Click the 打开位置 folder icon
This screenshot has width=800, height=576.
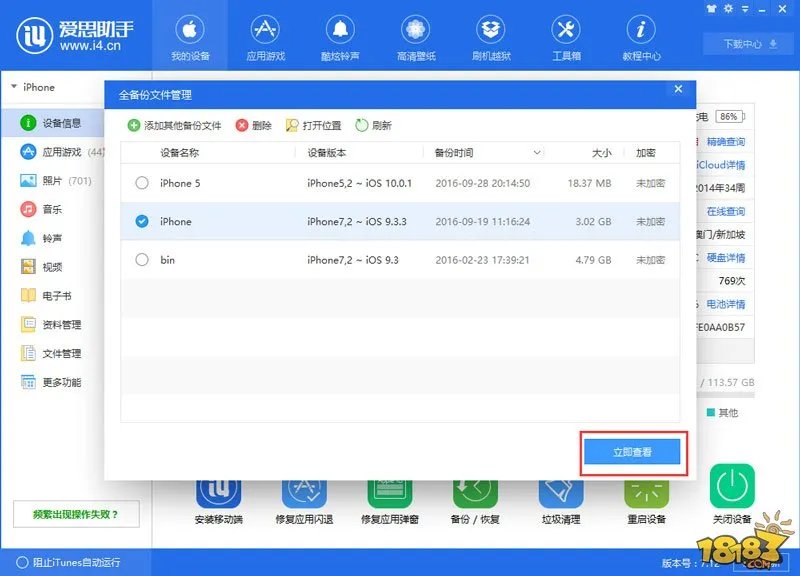click(x=292, y=126)
